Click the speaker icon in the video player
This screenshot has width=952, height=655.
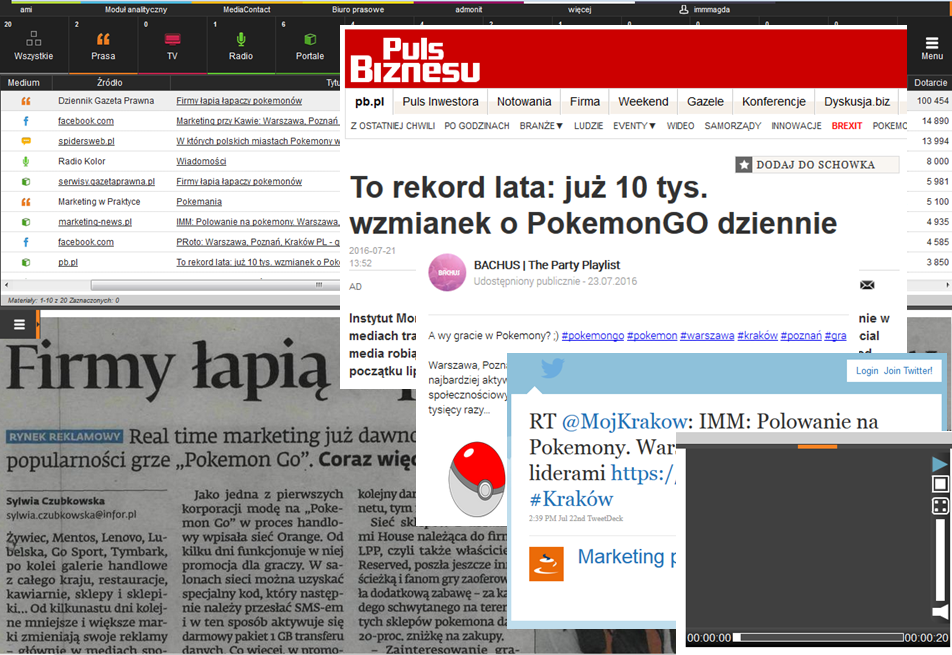pyautogui.click(x=940, y=611)
